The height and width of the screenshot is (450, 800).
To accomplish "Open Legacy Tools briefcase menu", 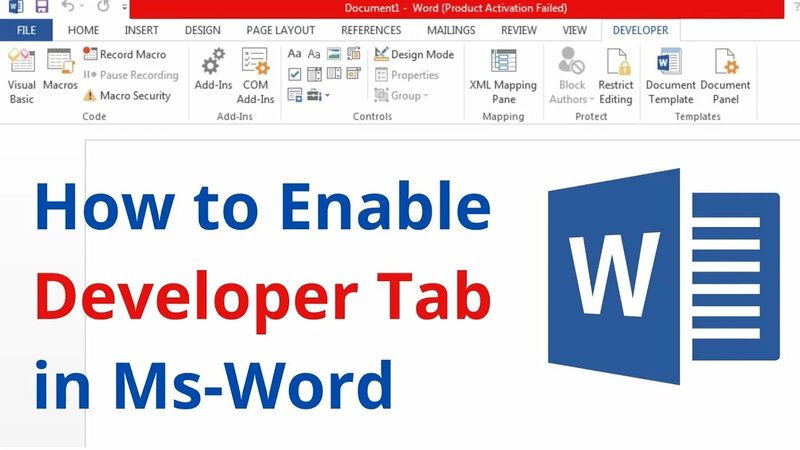I will (318, 95).
